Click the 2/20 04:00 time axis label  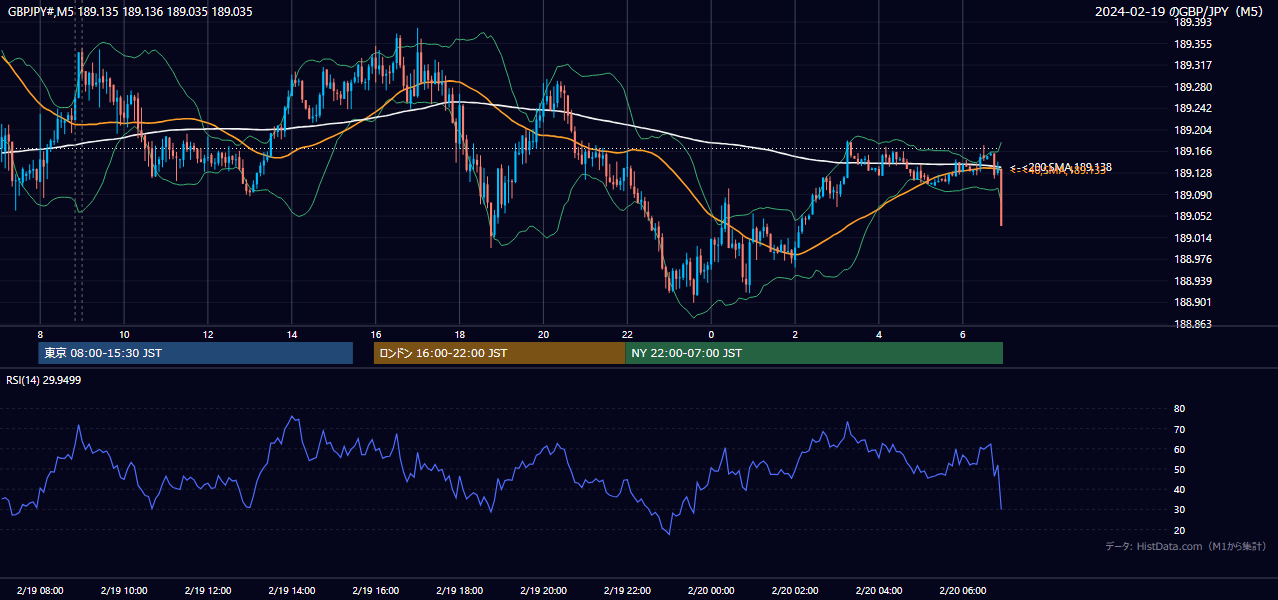tap(879, 591)
